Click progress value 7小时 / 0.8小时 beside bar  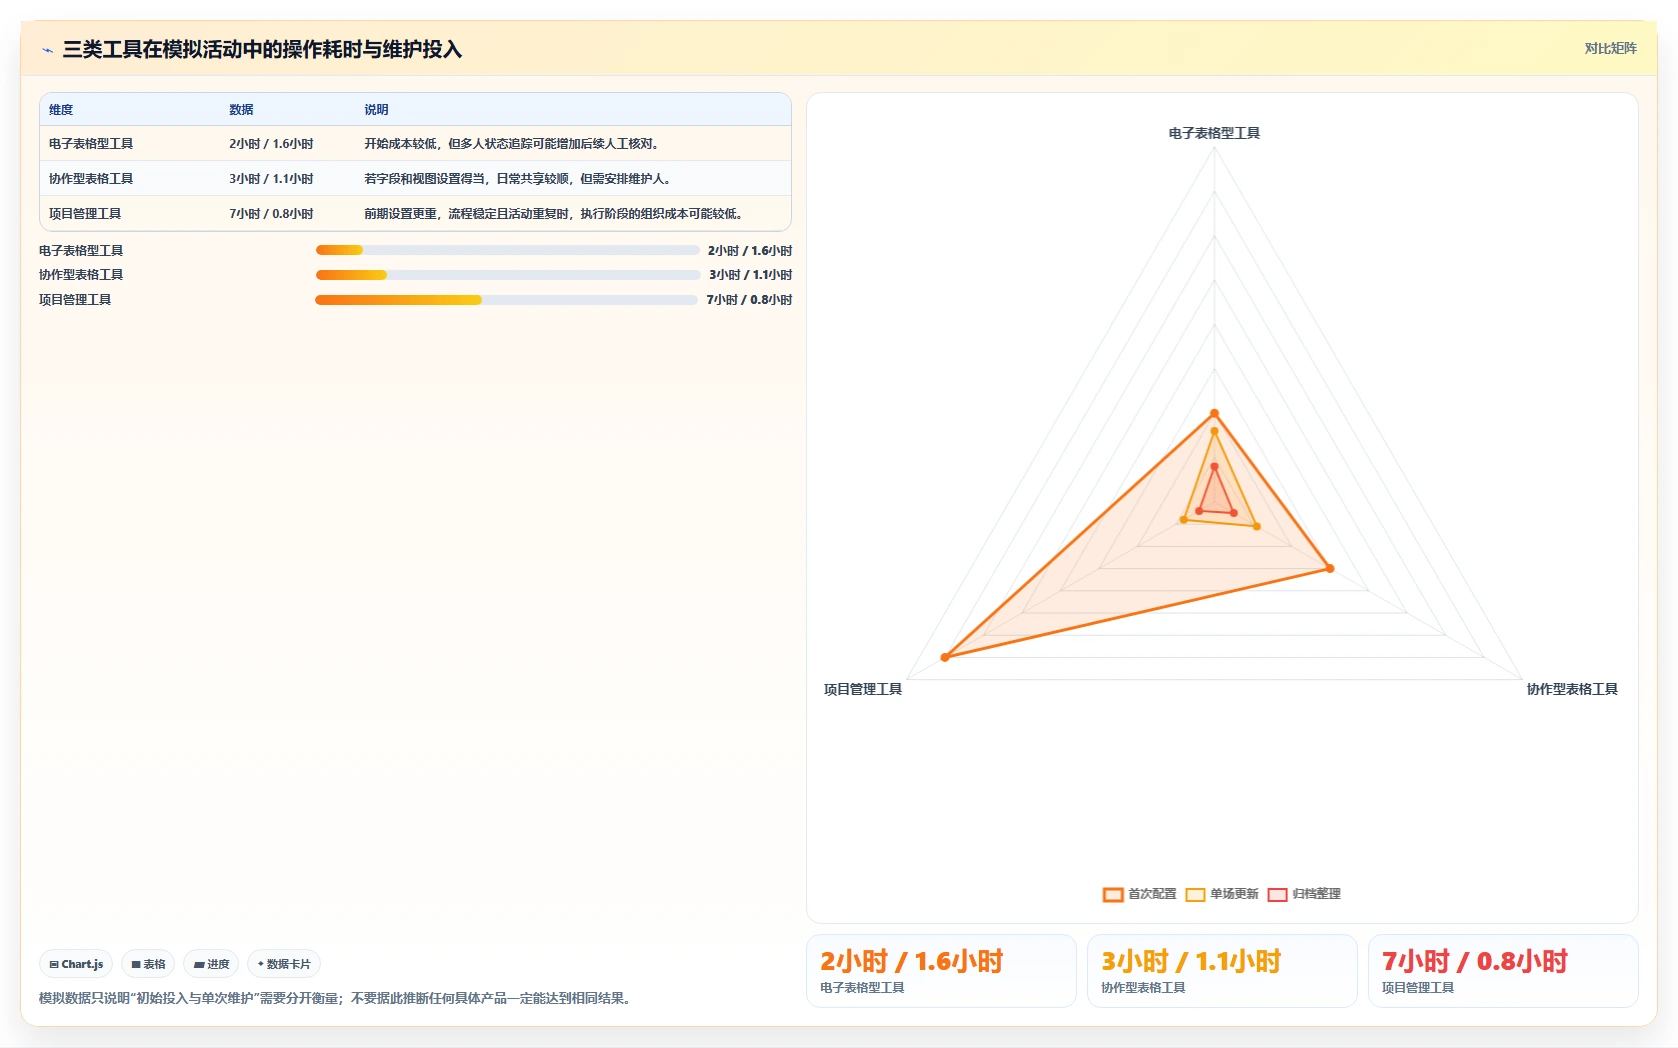click(x=749, y=300)
